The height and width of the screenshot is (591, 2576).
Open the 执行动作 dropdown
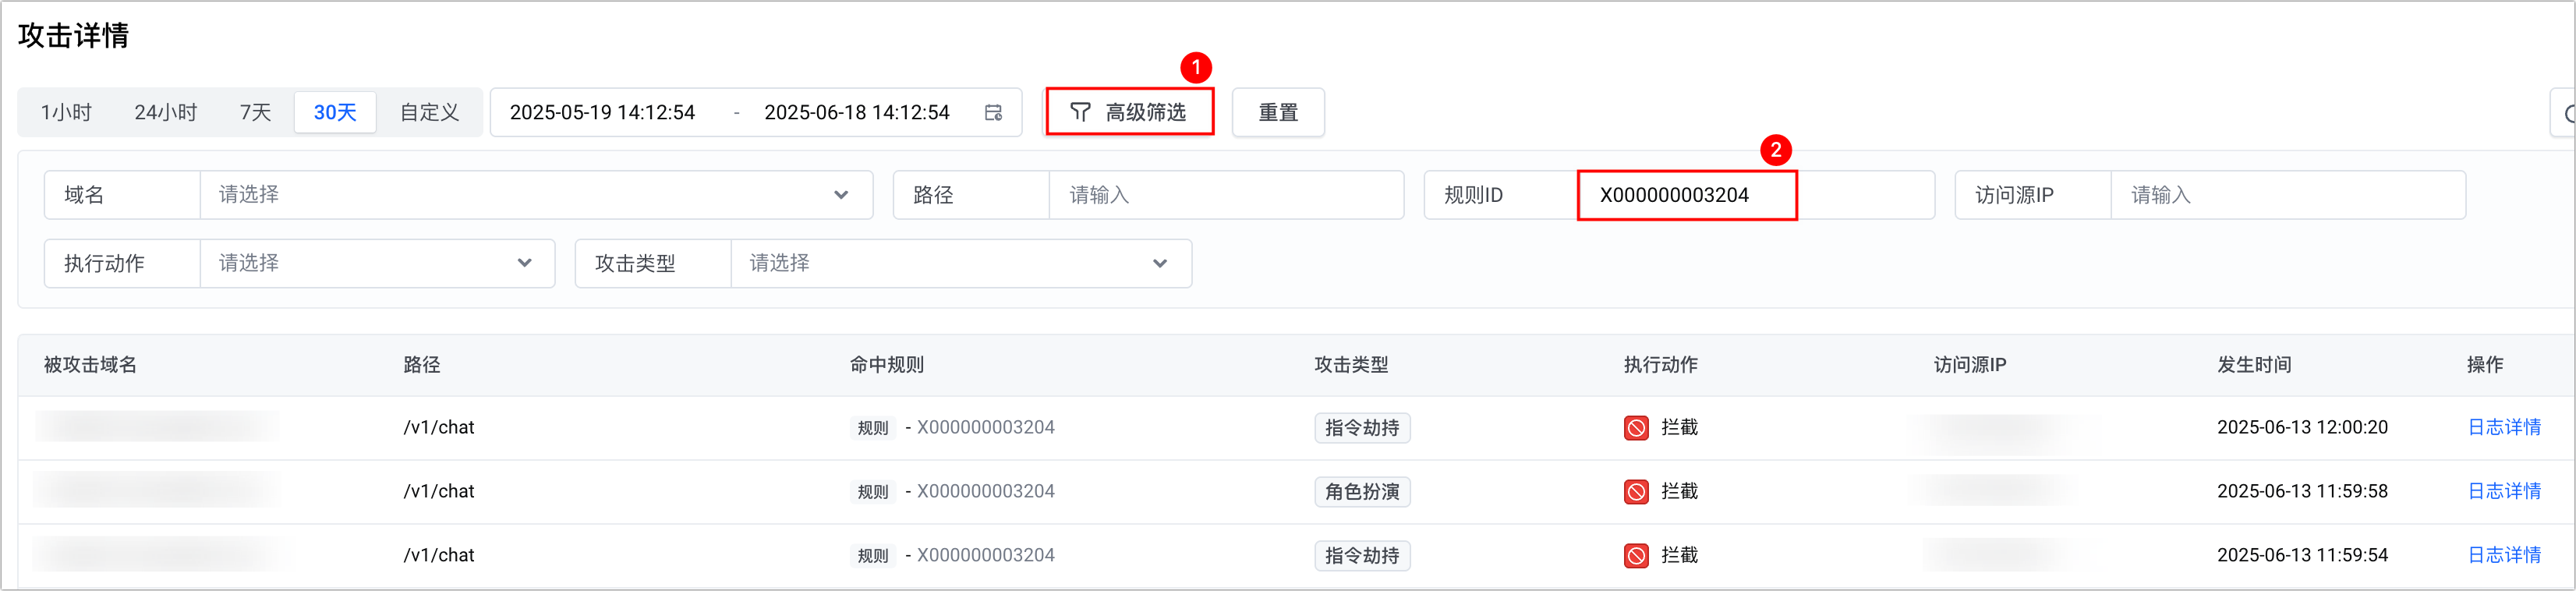(377, 264)
